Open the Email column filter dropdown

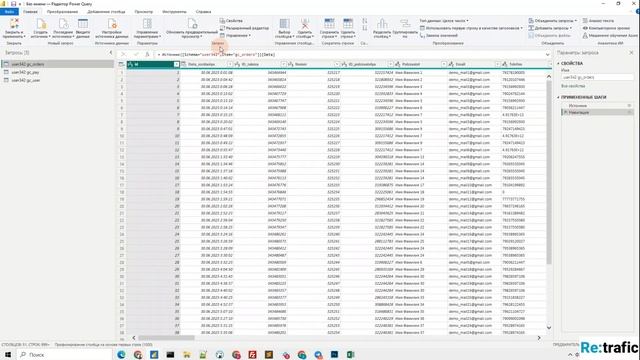click(497, 64)
